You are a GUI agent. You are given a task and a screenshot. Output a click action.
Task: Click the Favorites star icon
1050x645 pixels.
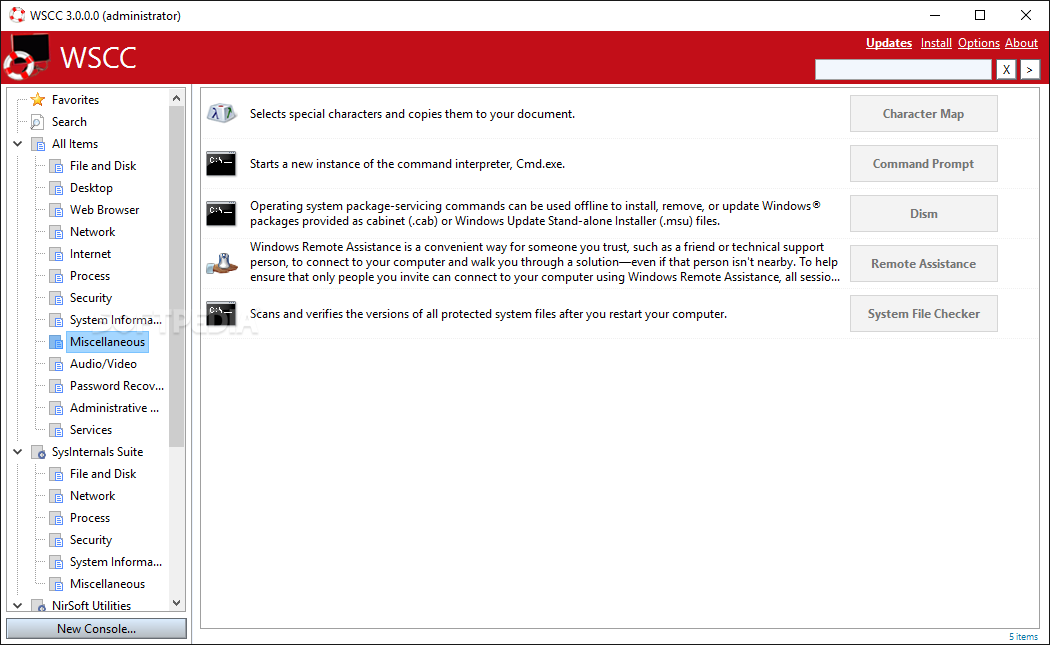pyautogui.click(x=38, y=100)
